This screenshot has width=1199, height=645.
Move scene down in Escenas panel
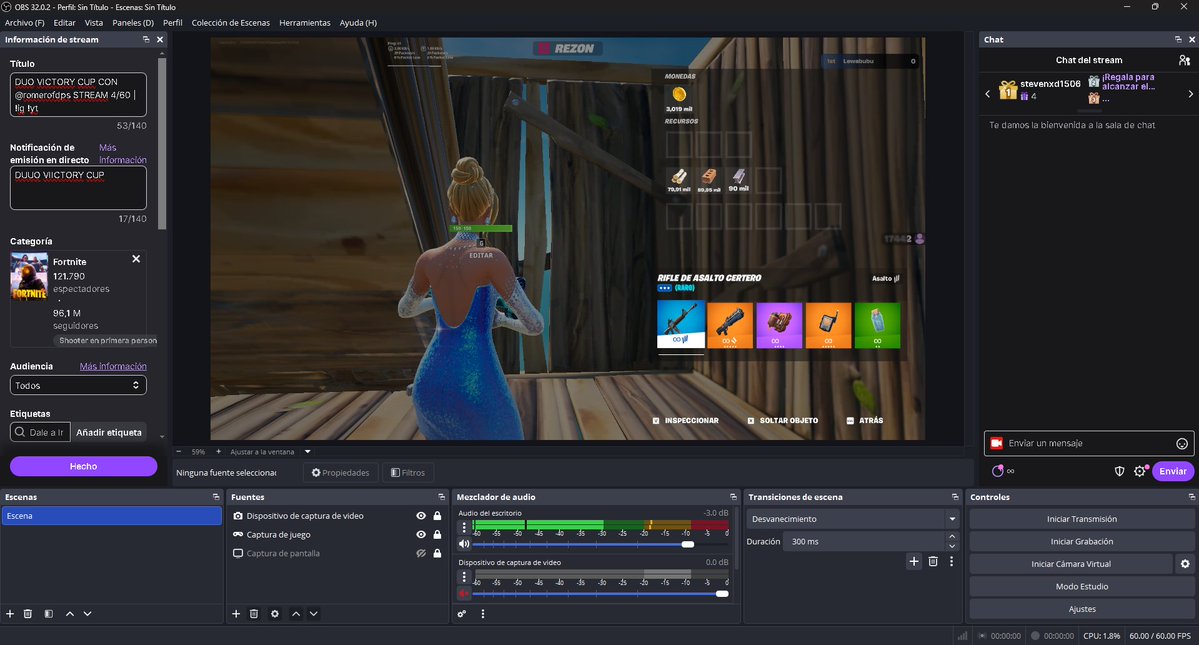[87, 614]
